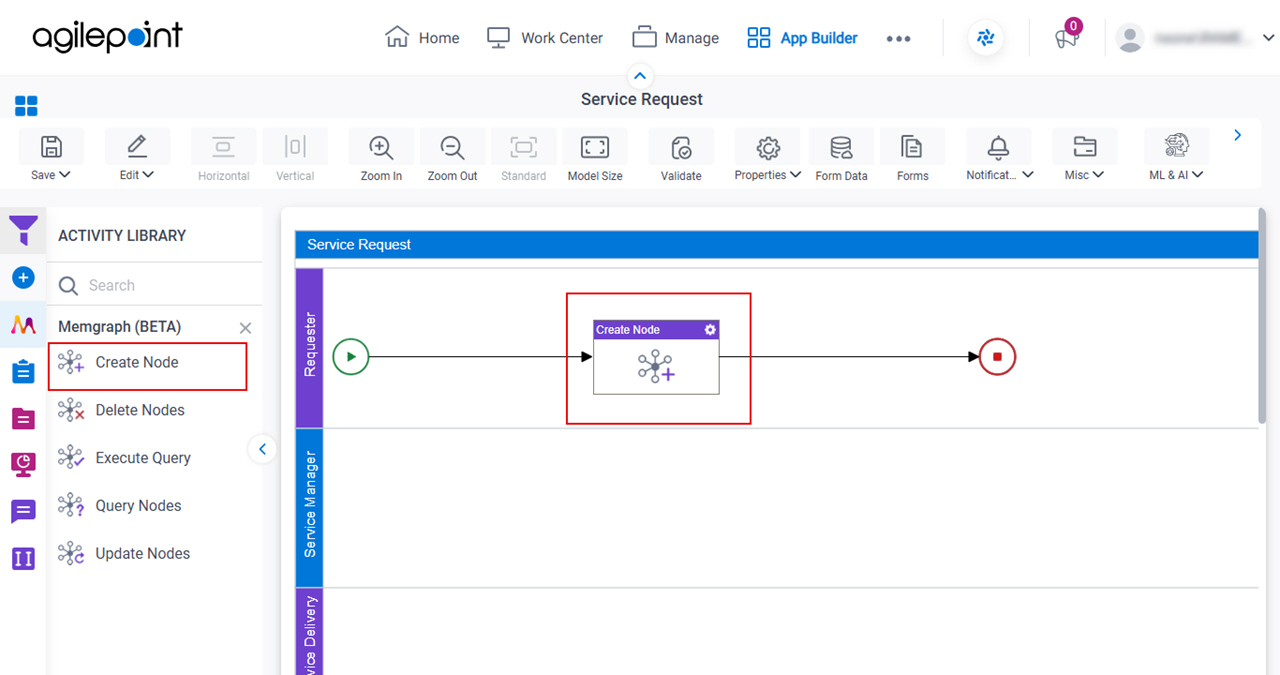Open the Manage section

tap(676, 38)
